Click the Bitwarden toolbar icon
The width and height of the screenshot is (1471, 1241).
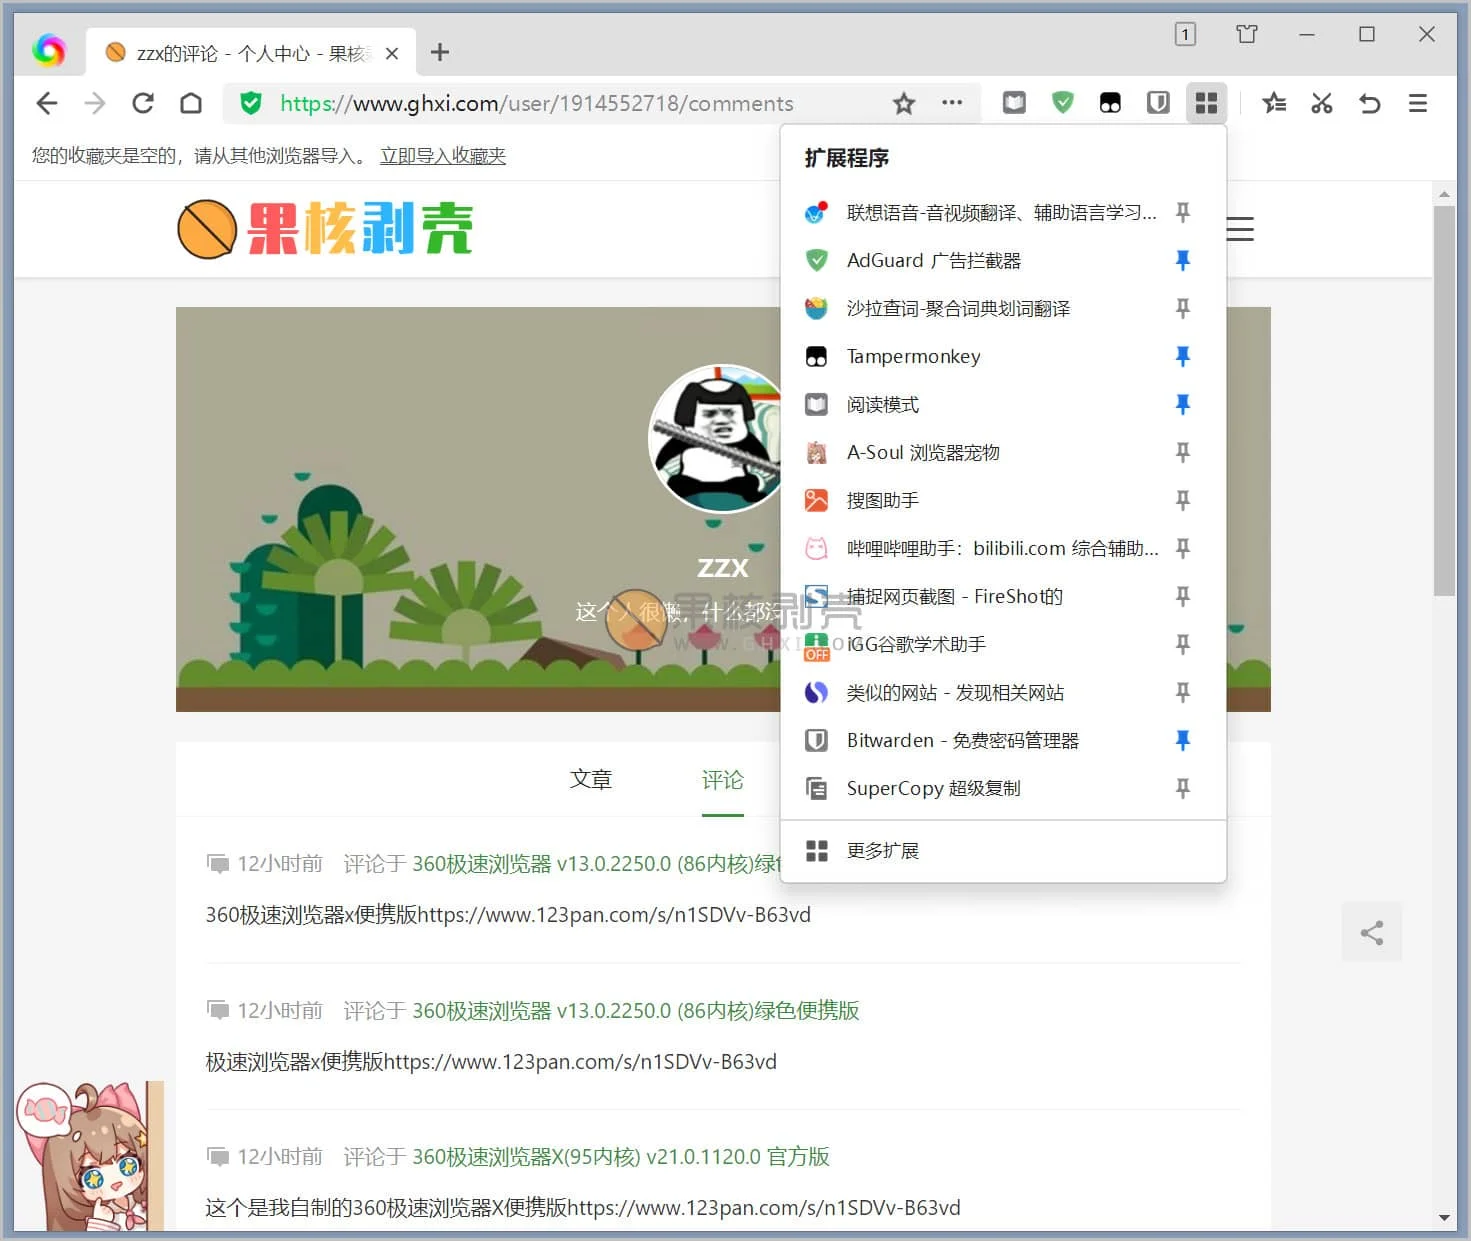pos(1158,102)
